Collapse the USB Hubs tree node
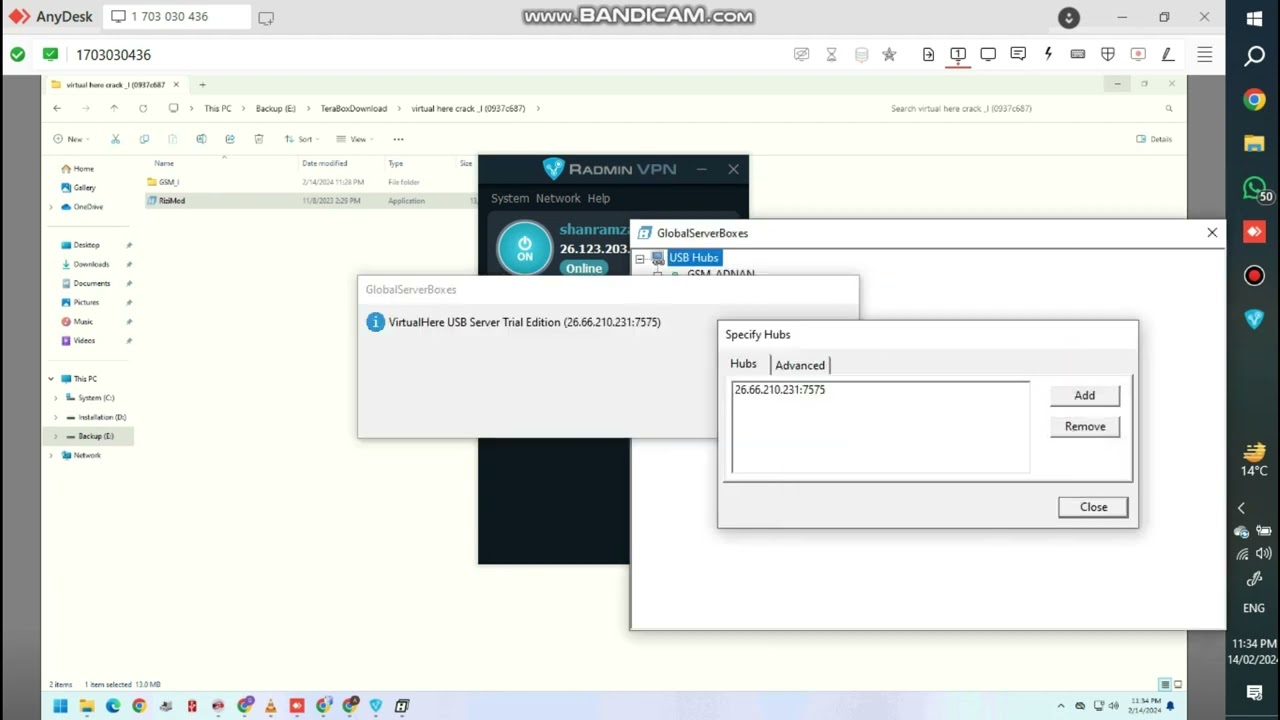 coord(640,258)
